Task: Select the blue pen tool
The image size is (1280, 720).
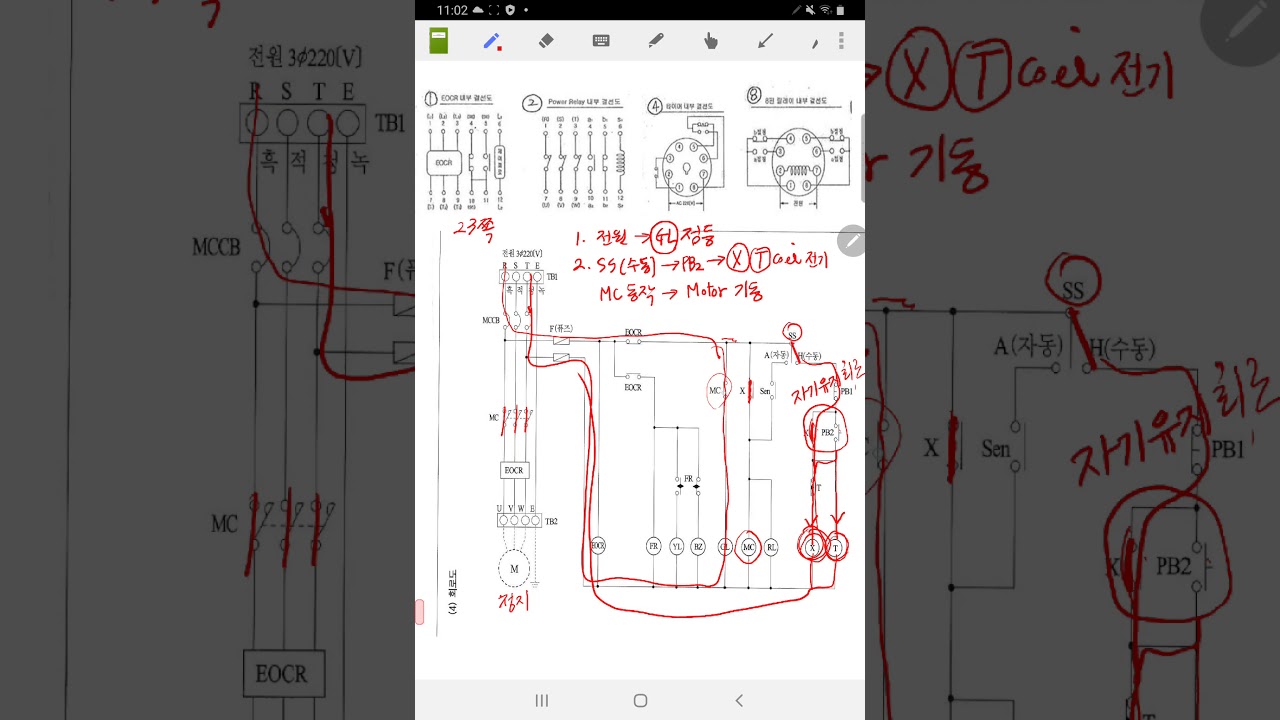Action: pos(492,41)
